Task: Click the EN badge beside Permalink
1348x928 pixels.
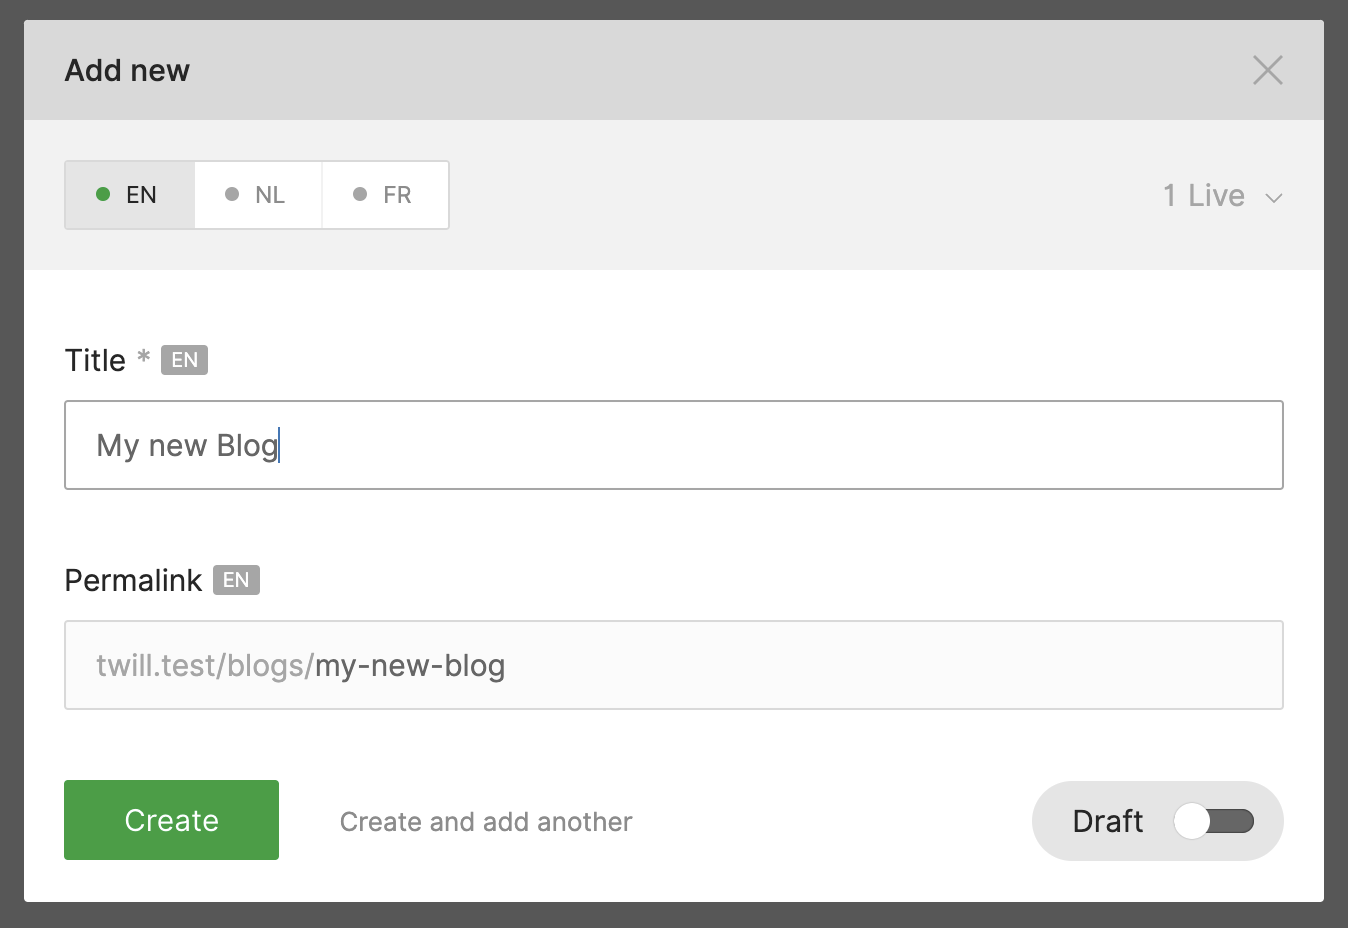Action: coord(236,580)
